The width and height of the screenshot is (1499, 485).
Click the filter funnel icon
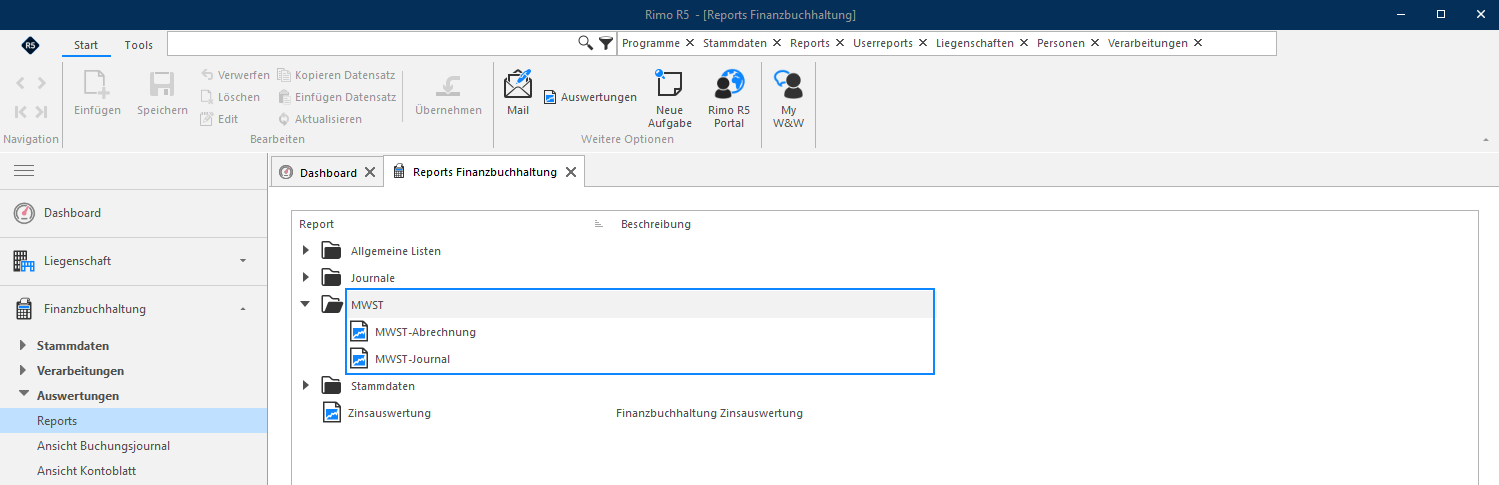[x=606, y=43]
